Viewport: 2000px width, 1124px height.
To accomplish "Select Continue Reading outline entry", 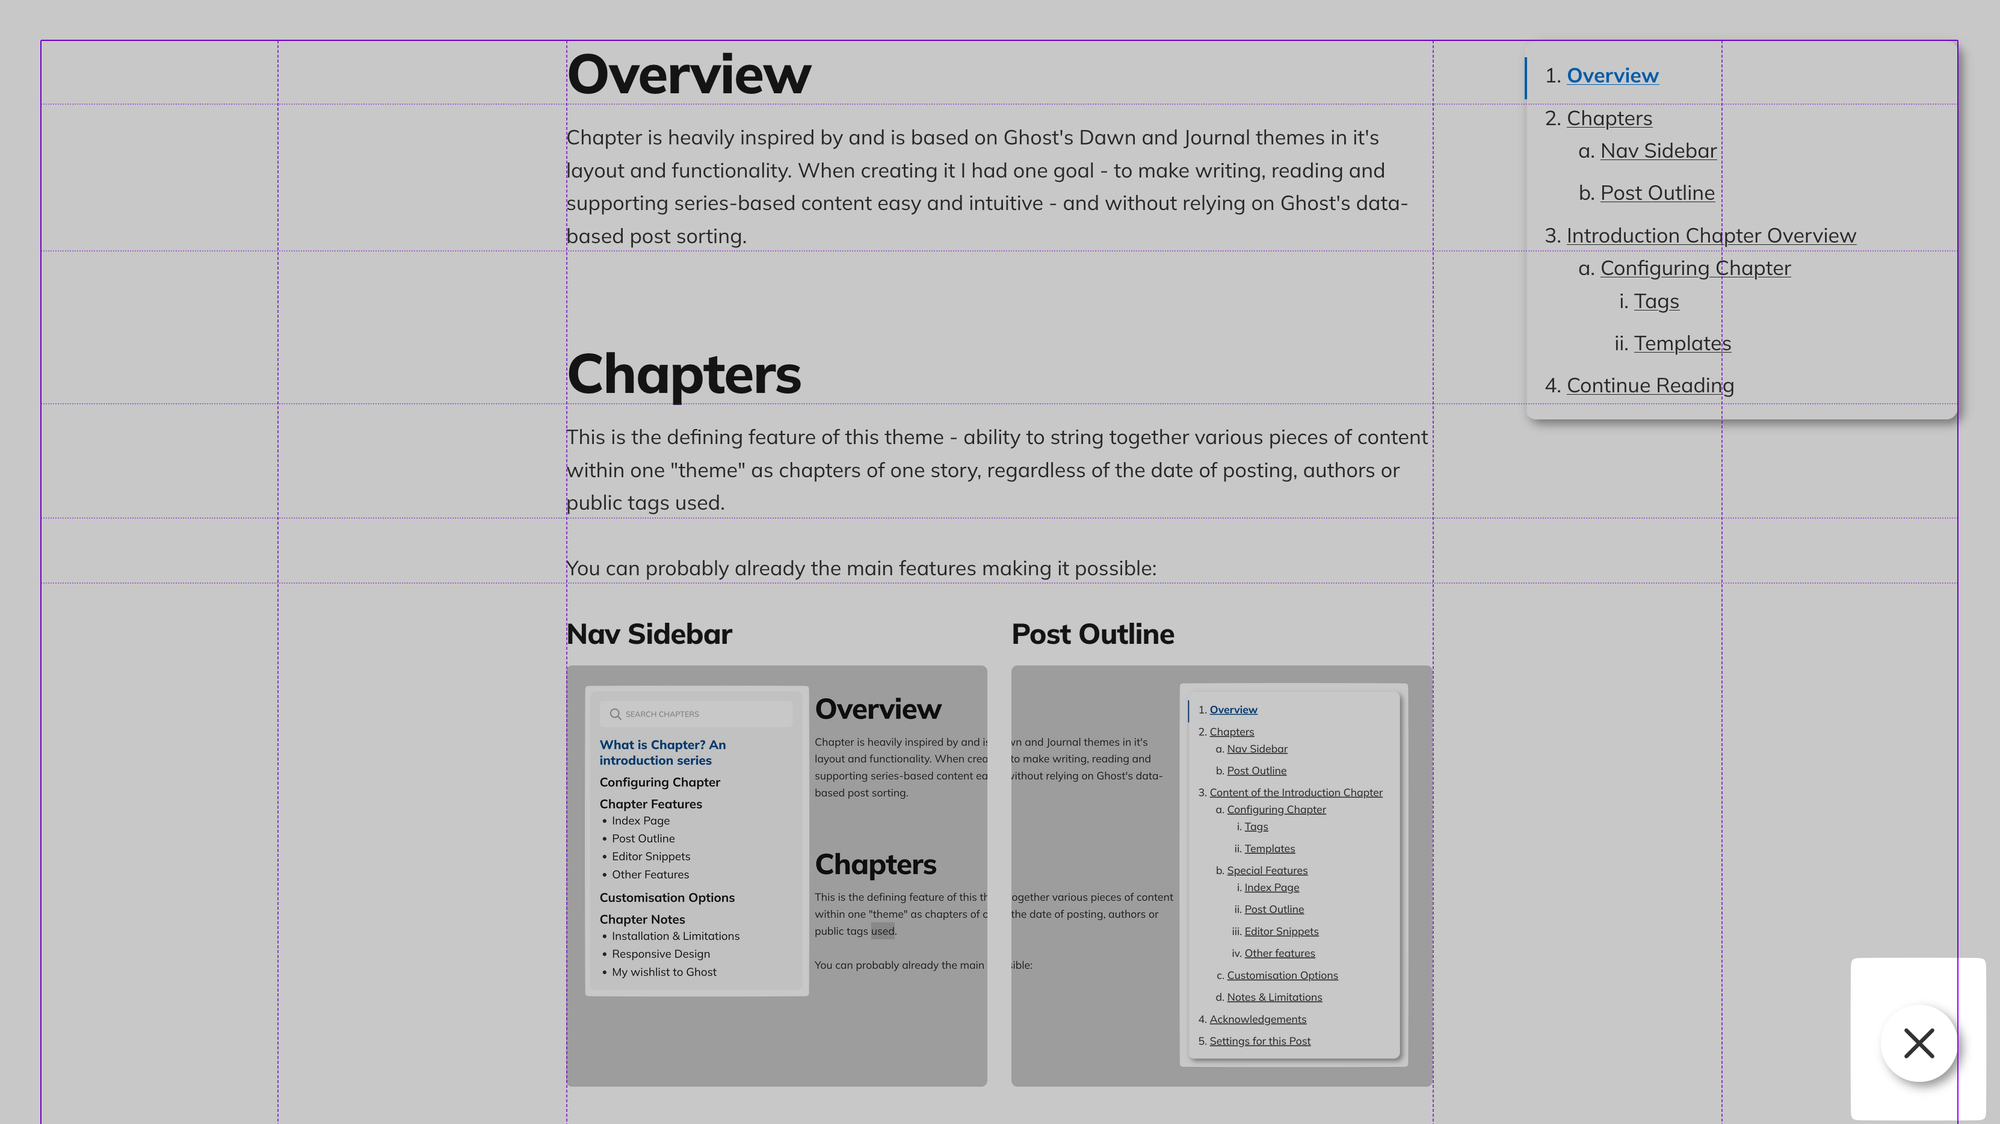I will pyautogui.click(x=1650, y=385).
